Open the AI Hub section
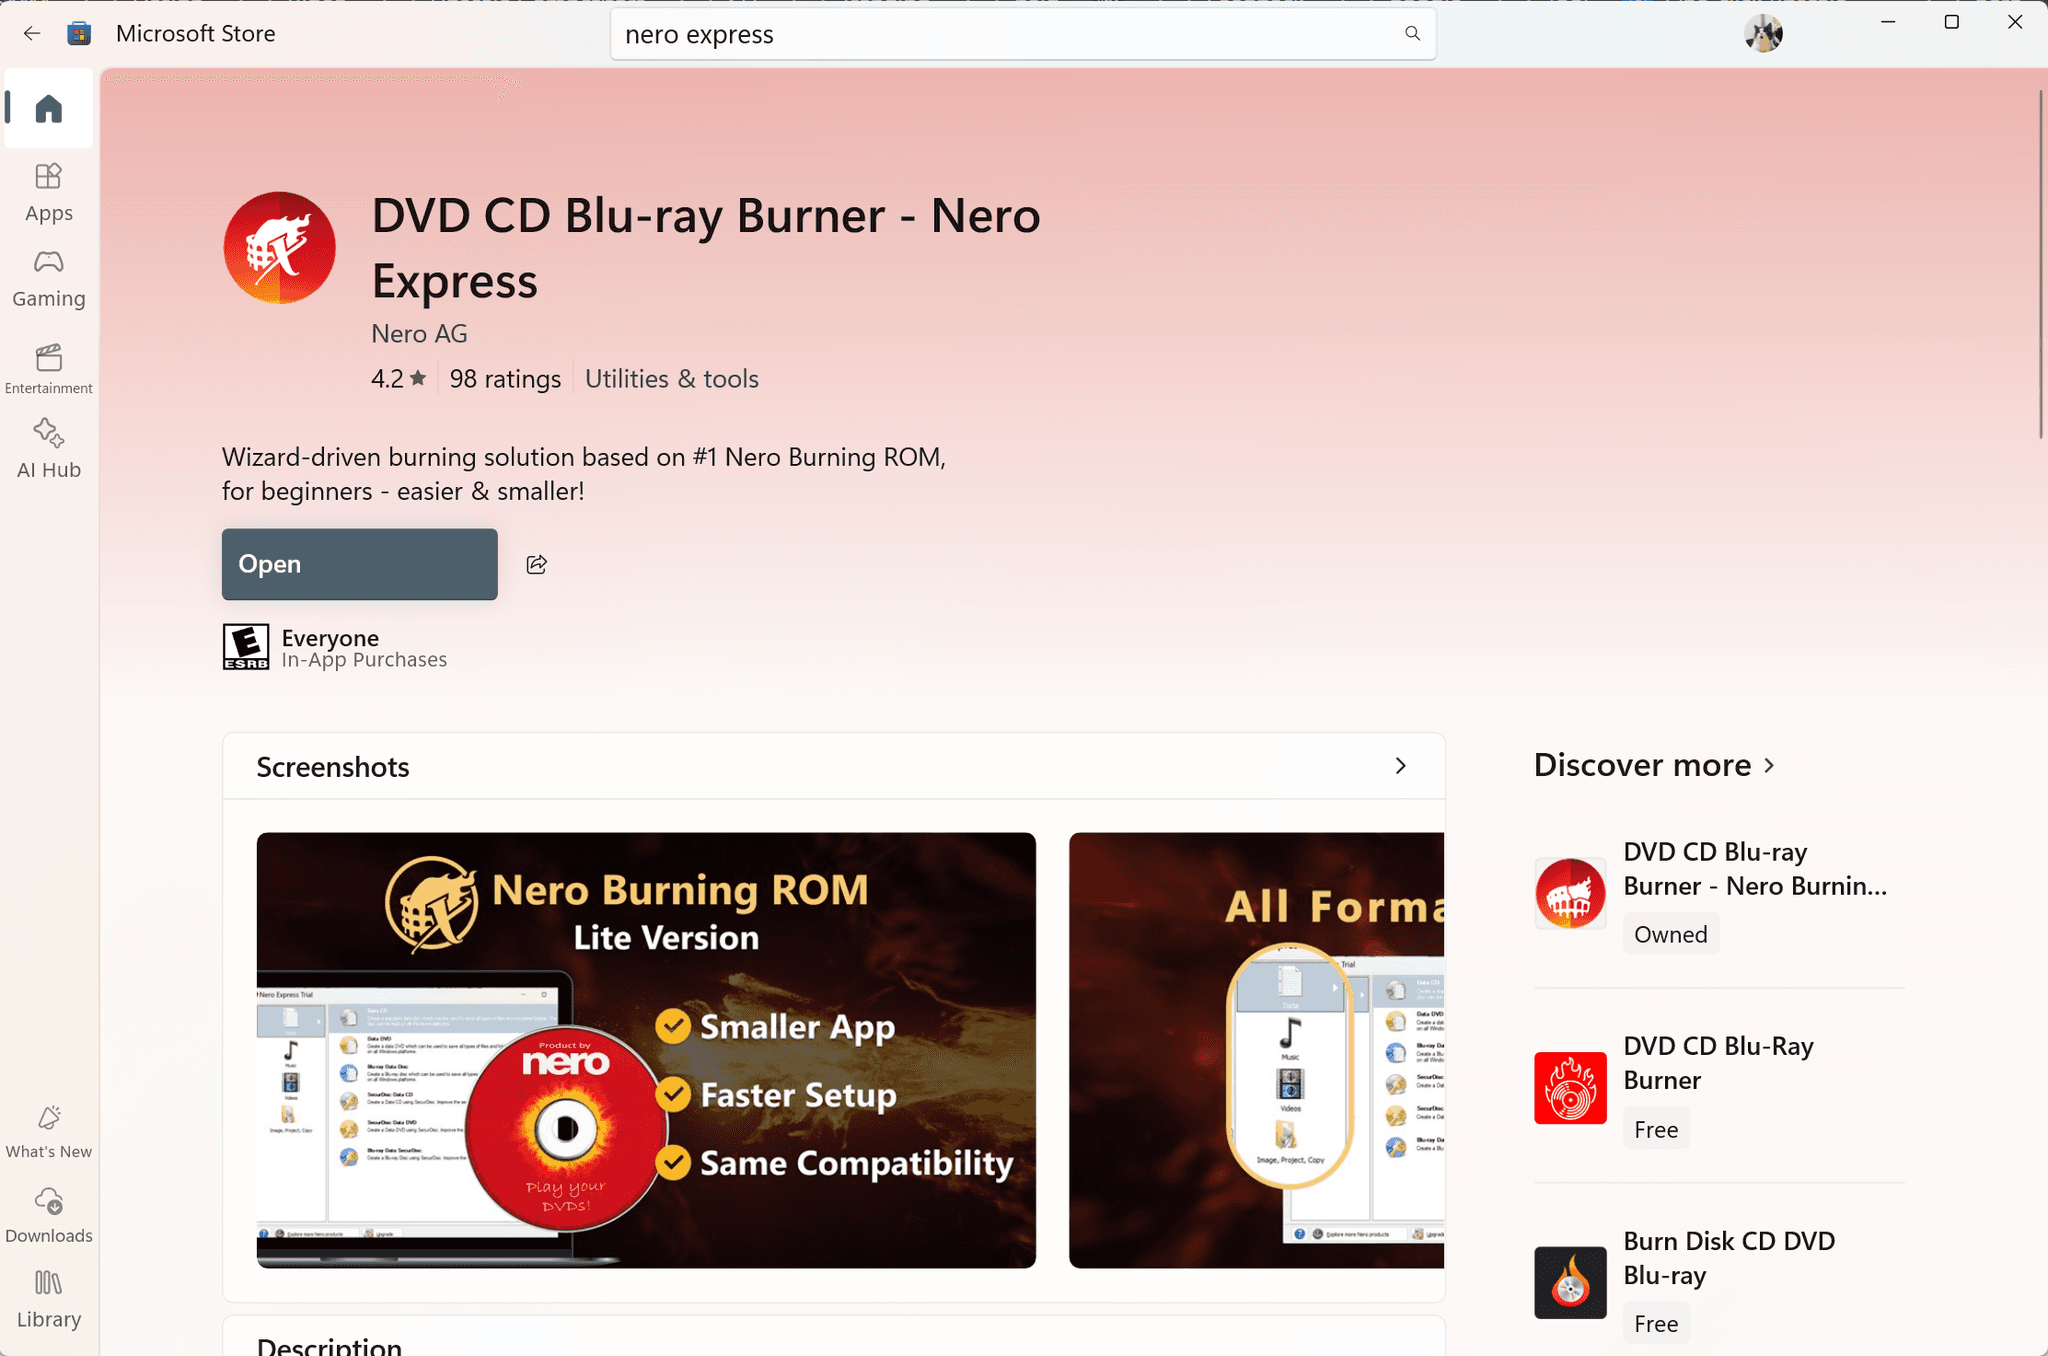The image size is (2048, 1356). 48,448
